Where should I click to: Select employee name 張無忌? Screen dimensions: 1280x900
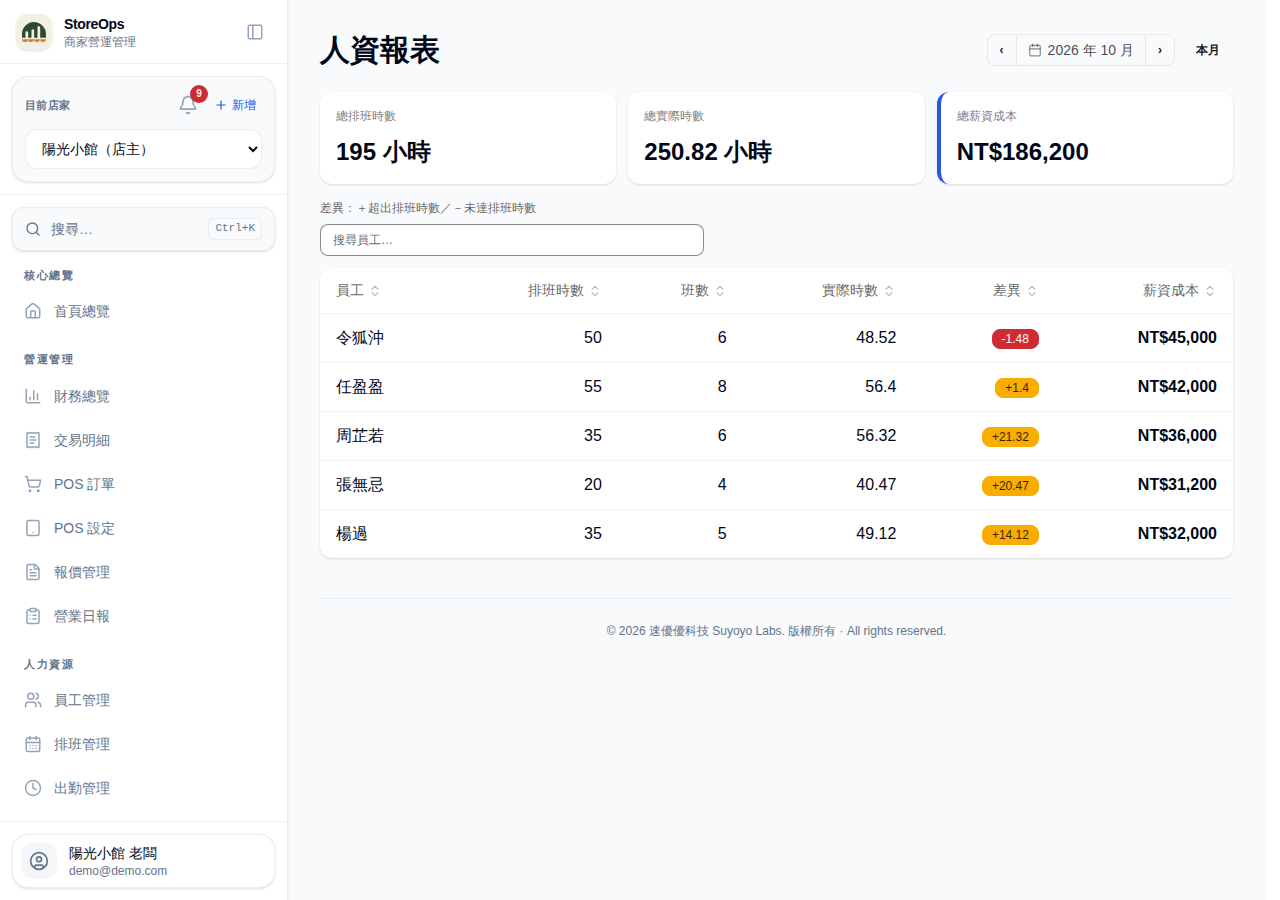point(360,485)
